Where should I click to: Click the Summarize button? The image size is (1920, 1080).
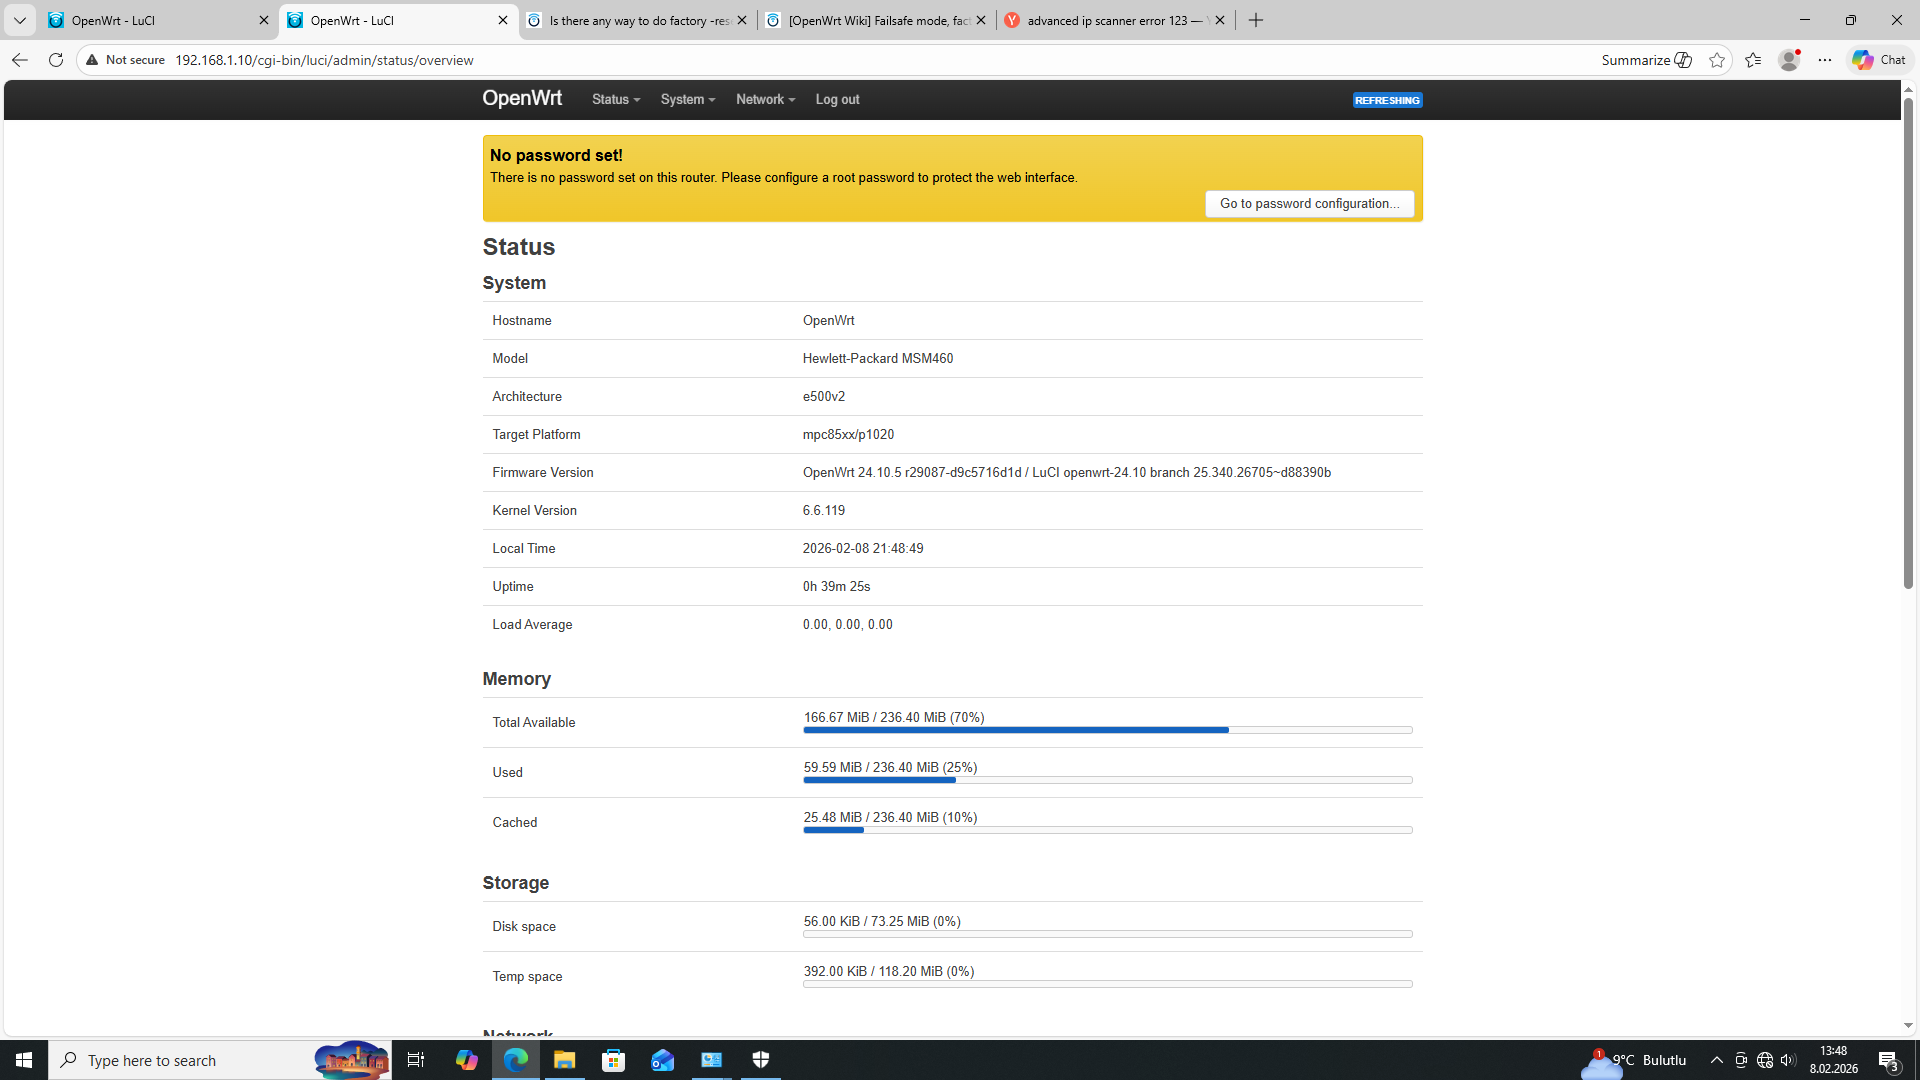tap(1646, 60)
